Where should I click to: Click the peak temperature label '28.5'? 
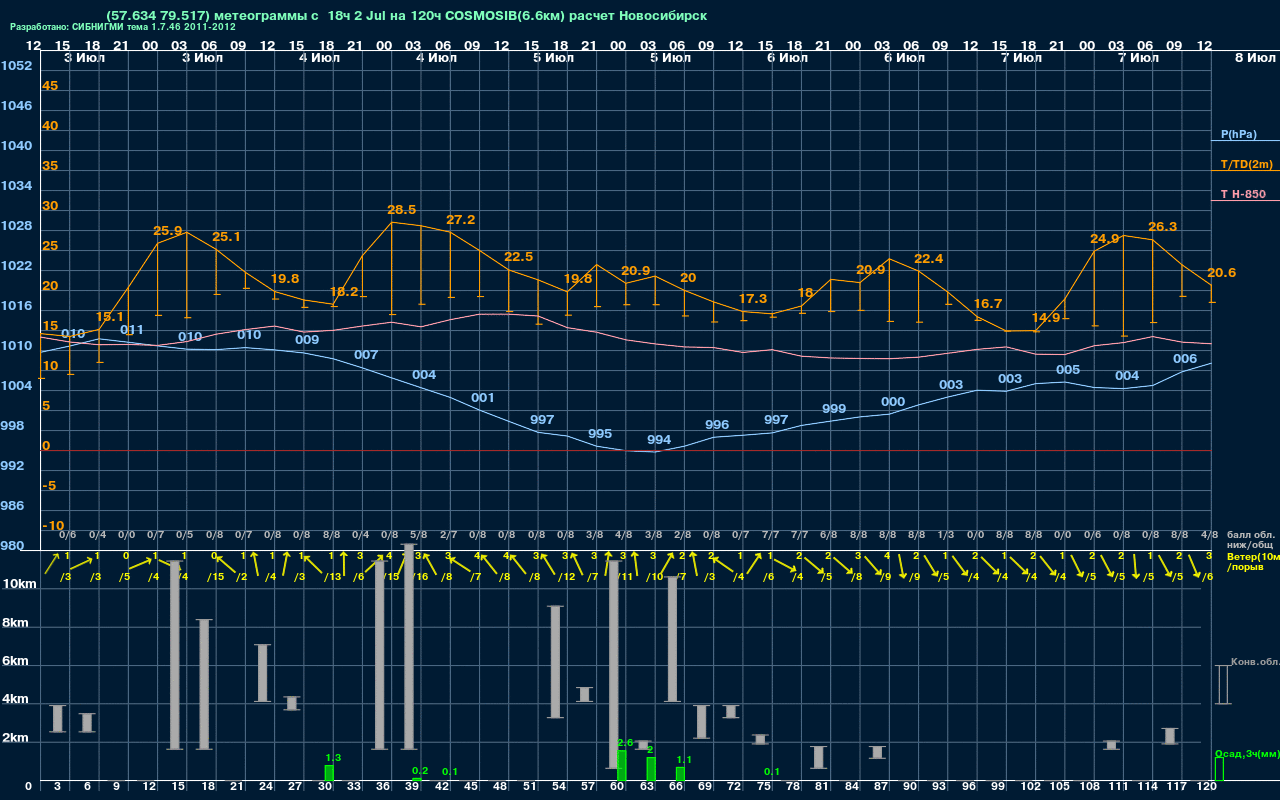click(x=401, y=210)
